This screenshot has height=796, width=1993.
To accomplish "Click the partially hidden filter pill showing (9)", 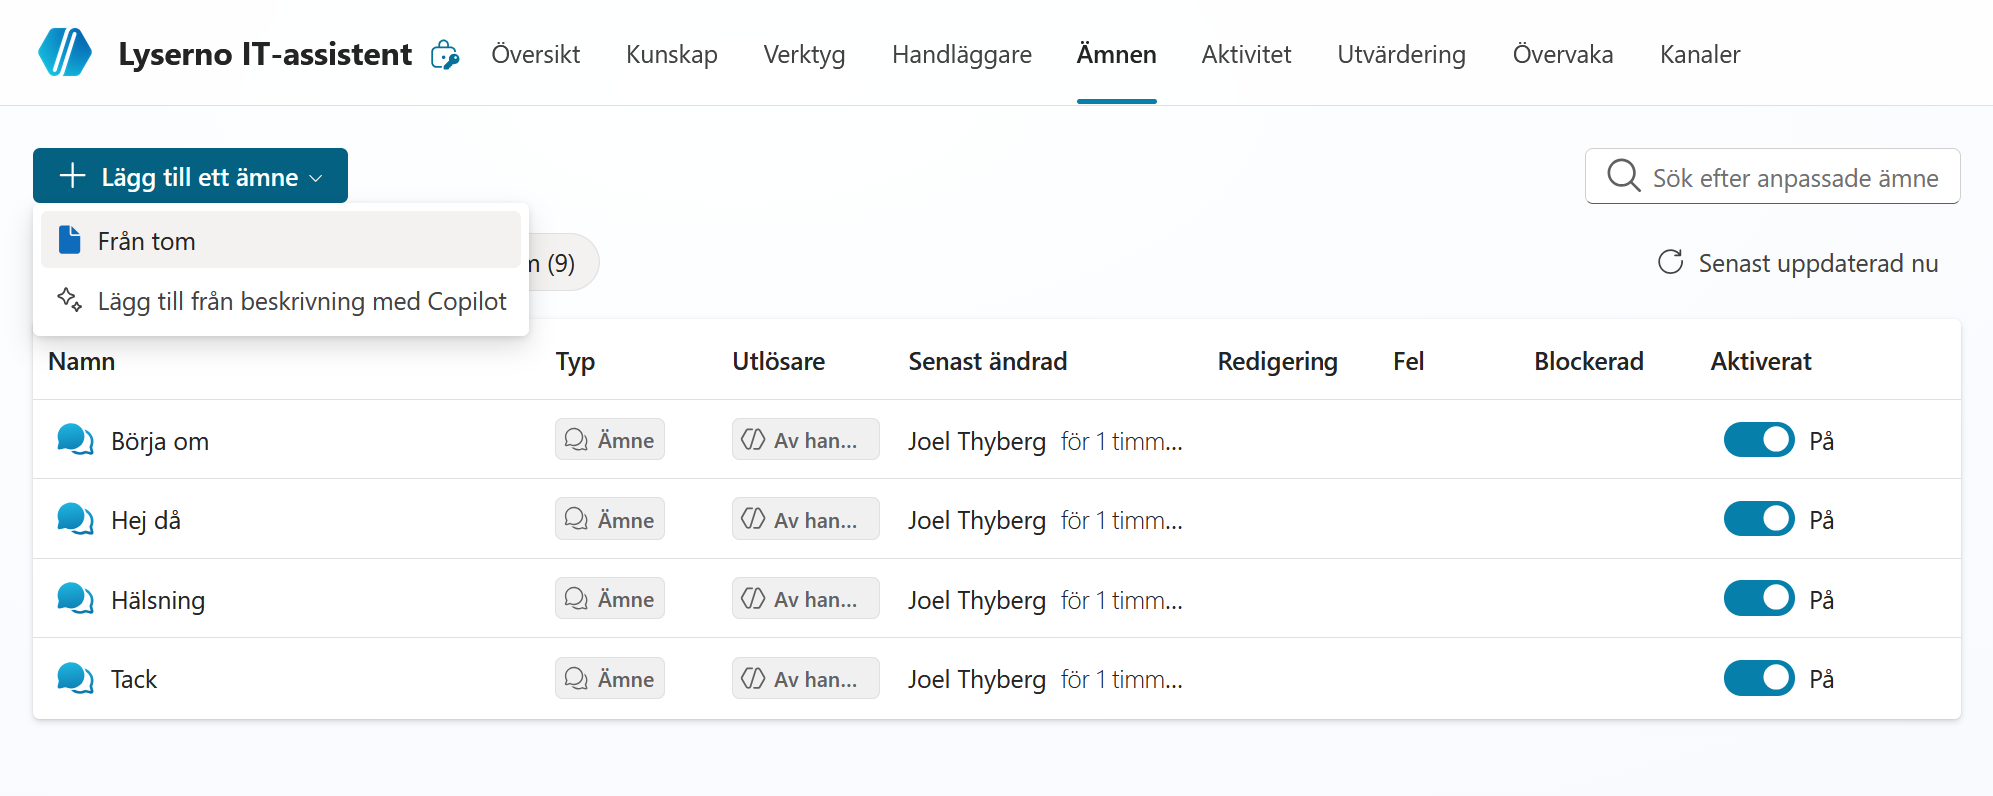I will click(x=563, y=262).
